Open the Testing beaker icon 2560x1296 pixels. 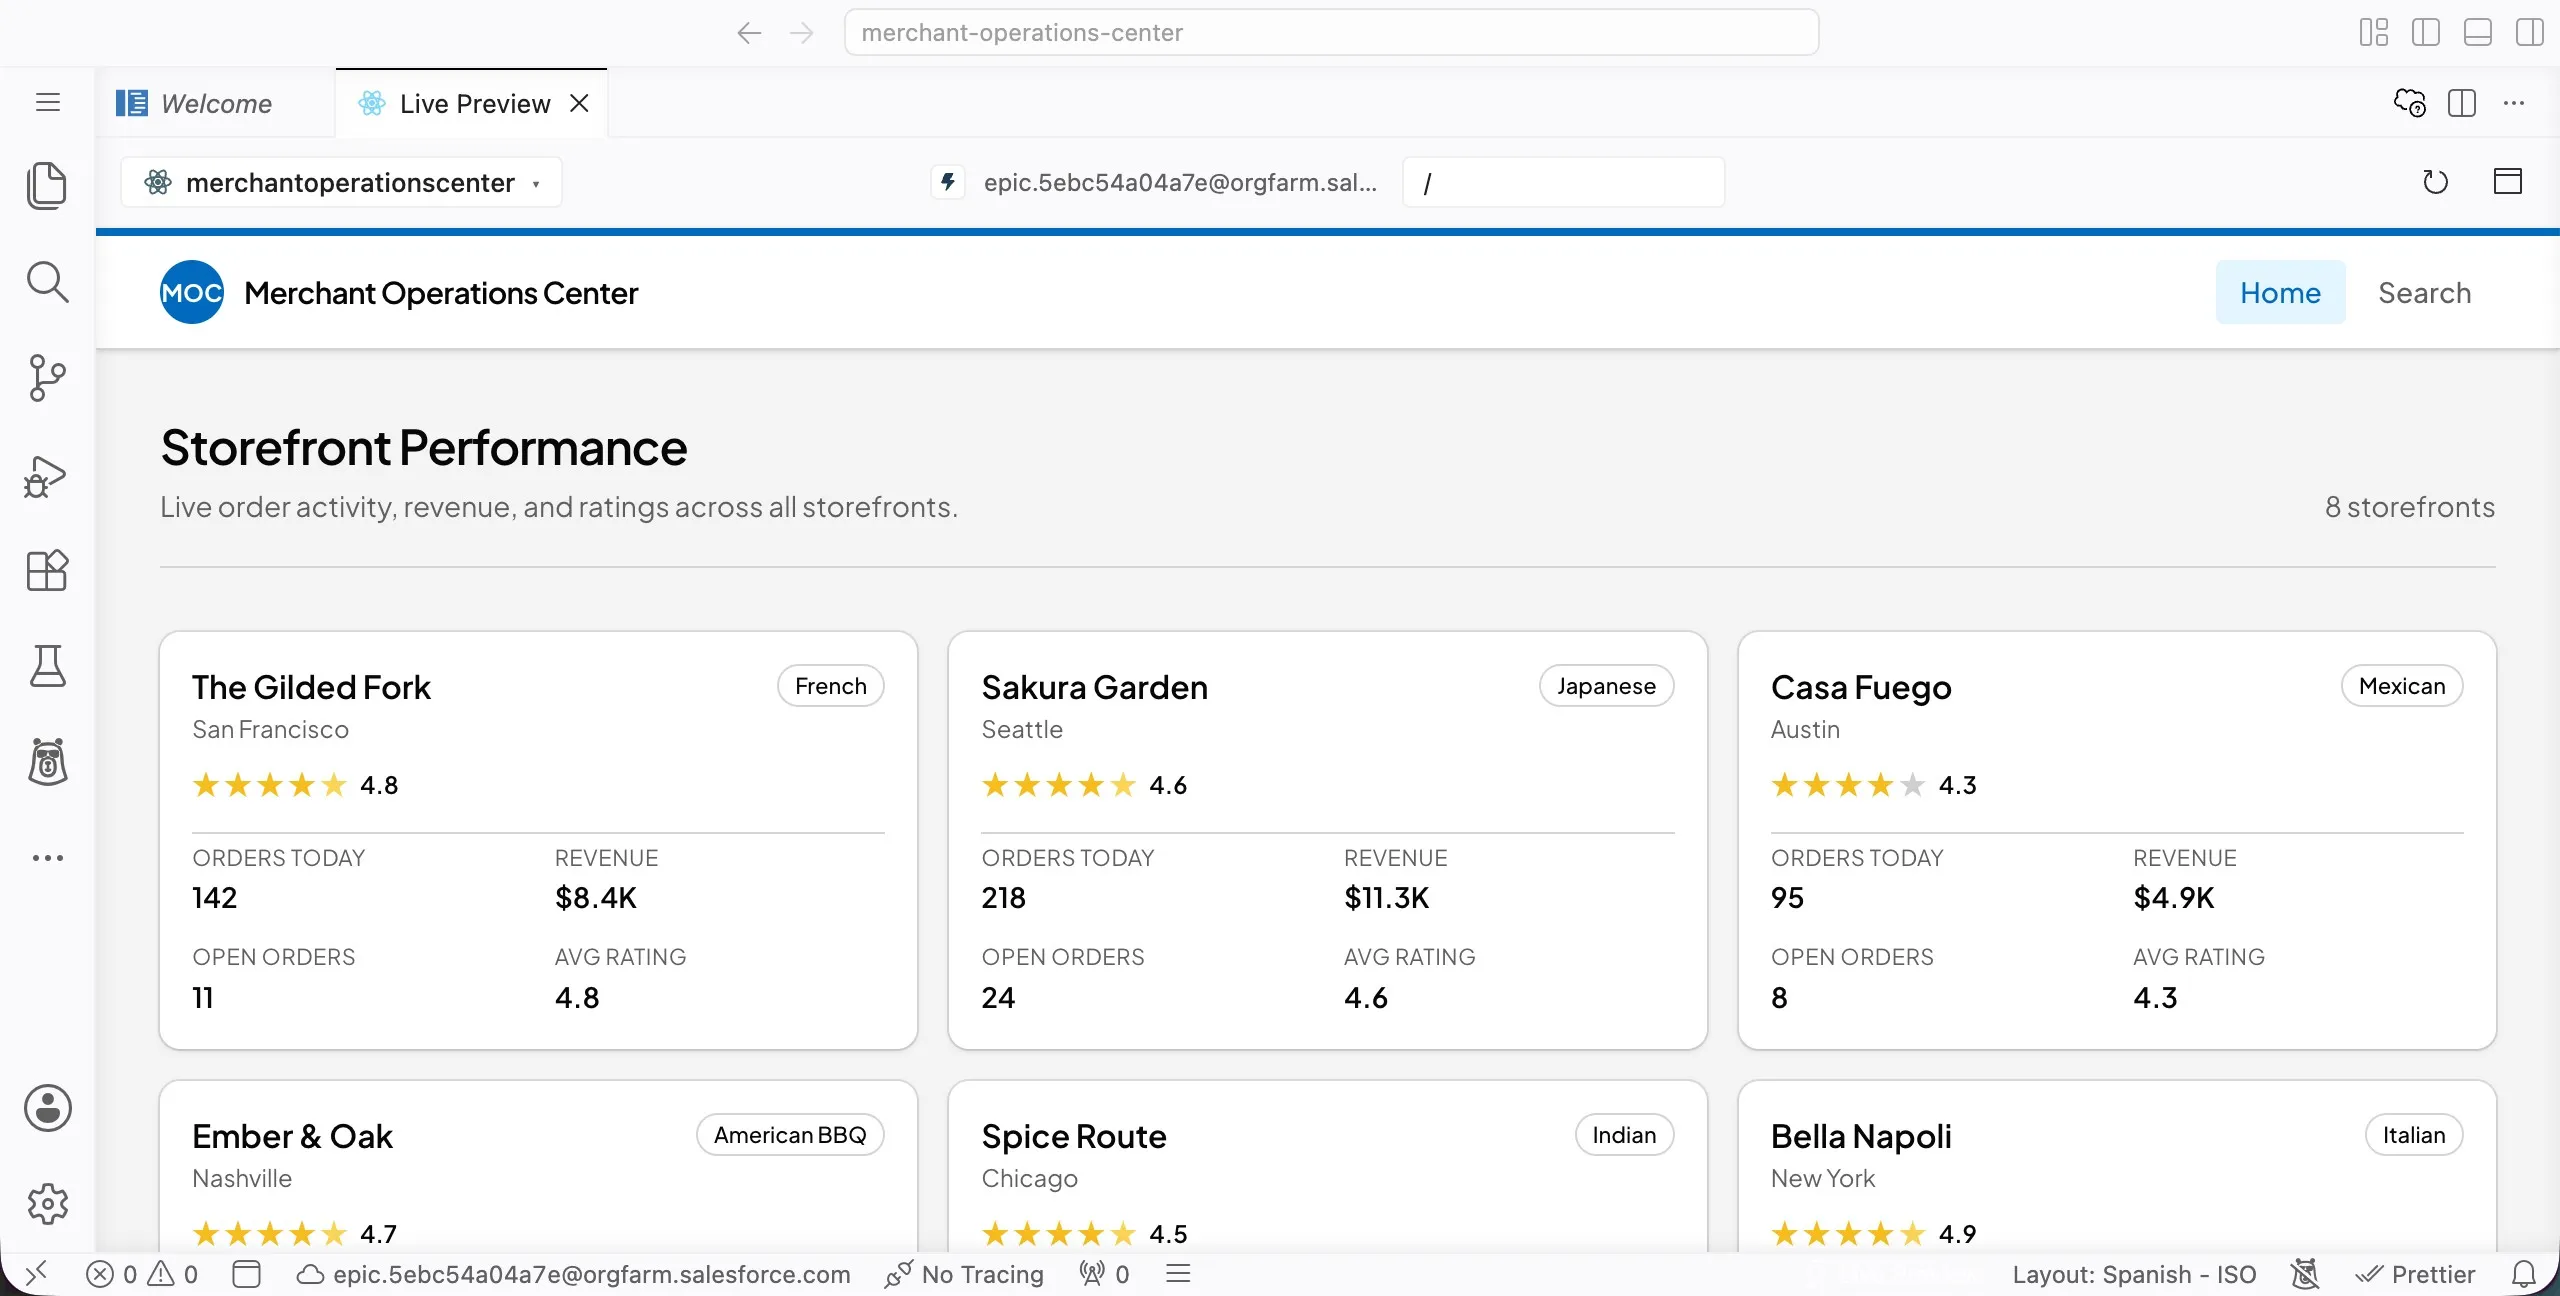(47, 666)
